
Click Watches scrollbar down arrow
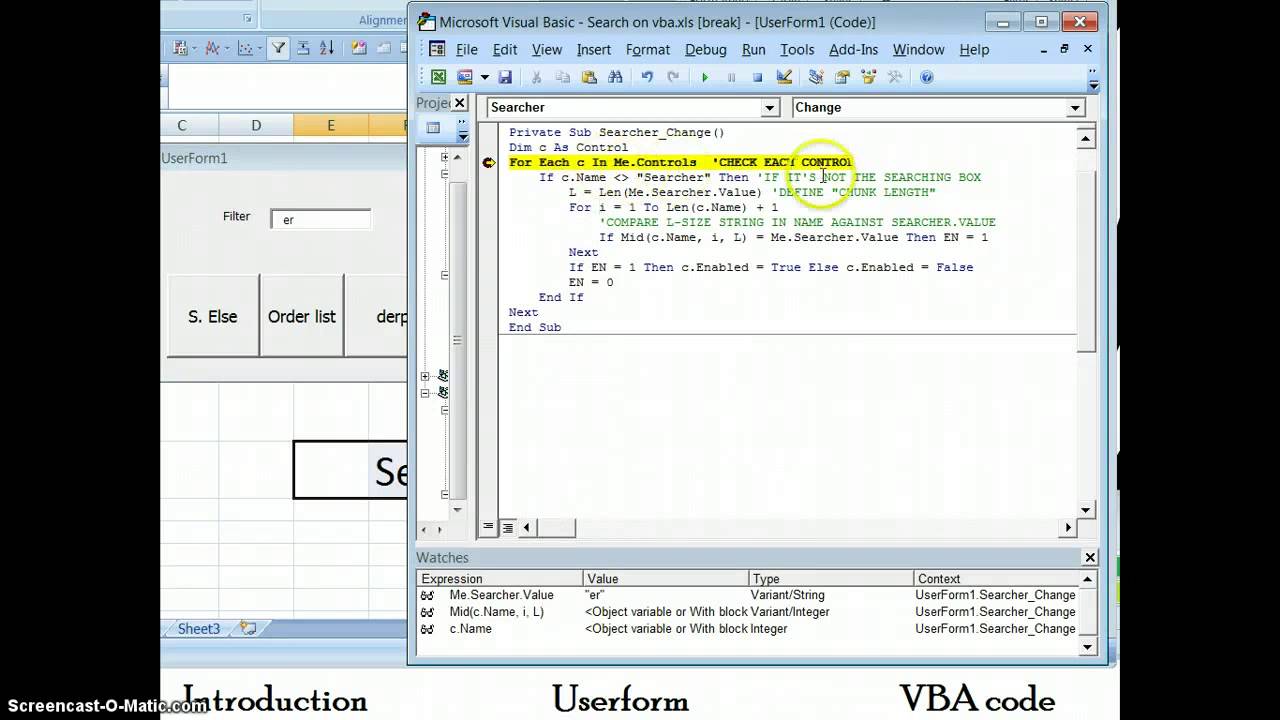point(1089,646)
